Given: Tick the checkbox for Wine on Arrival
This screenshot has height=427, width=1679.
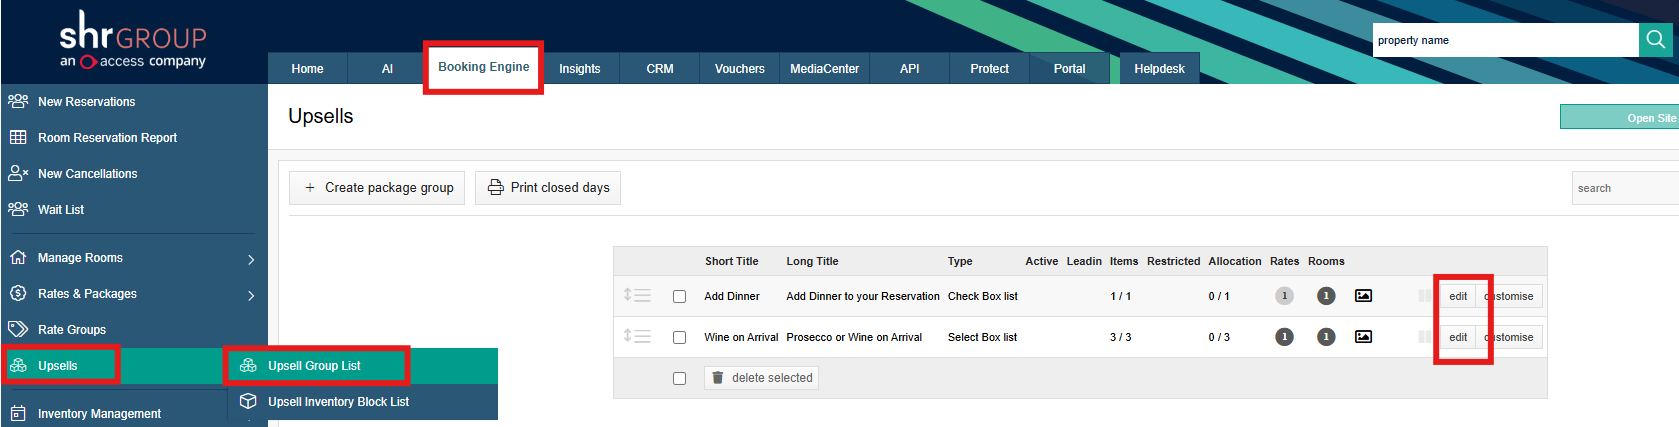Looking at the screenshot, I should [x=680, y=338].
